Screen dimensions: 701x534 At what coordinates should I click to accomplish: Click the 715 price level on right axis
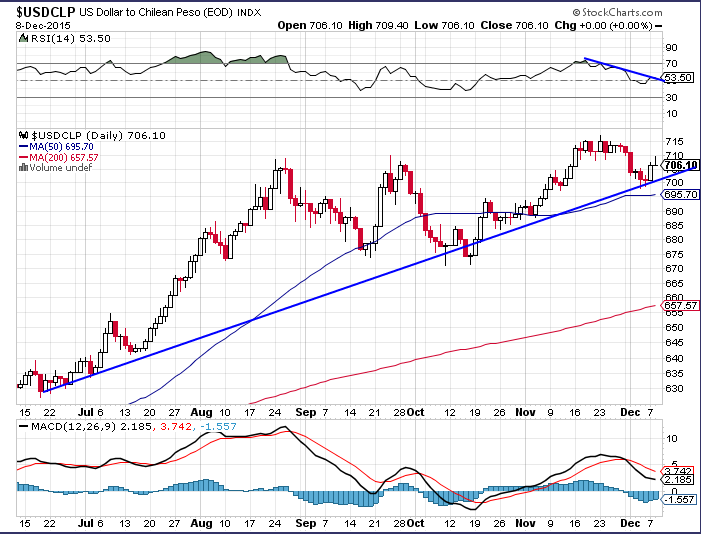(x=674, y=142)
